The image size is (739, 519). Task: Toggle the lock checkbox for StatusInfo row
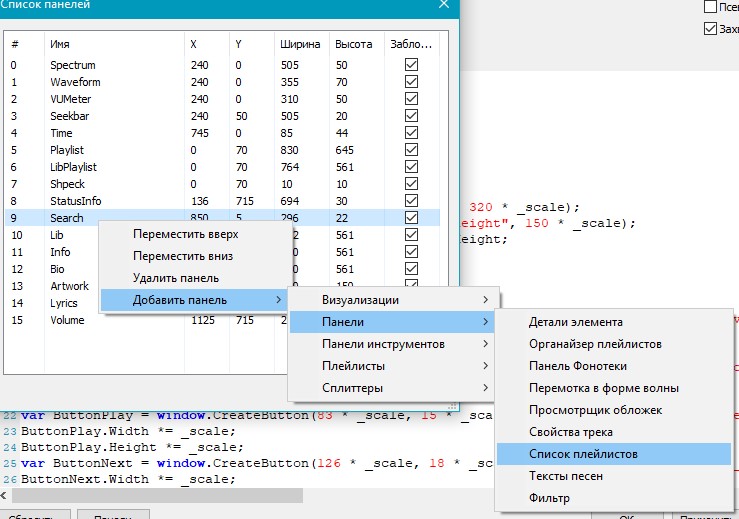click(411, 201)
